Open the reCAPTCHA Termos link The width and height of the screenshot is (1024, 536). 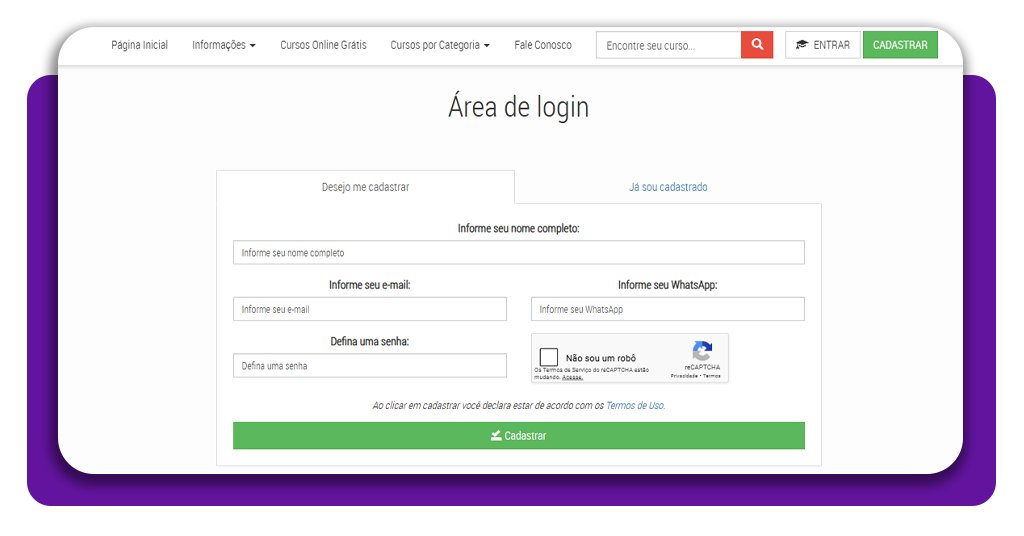pos(712,376)
